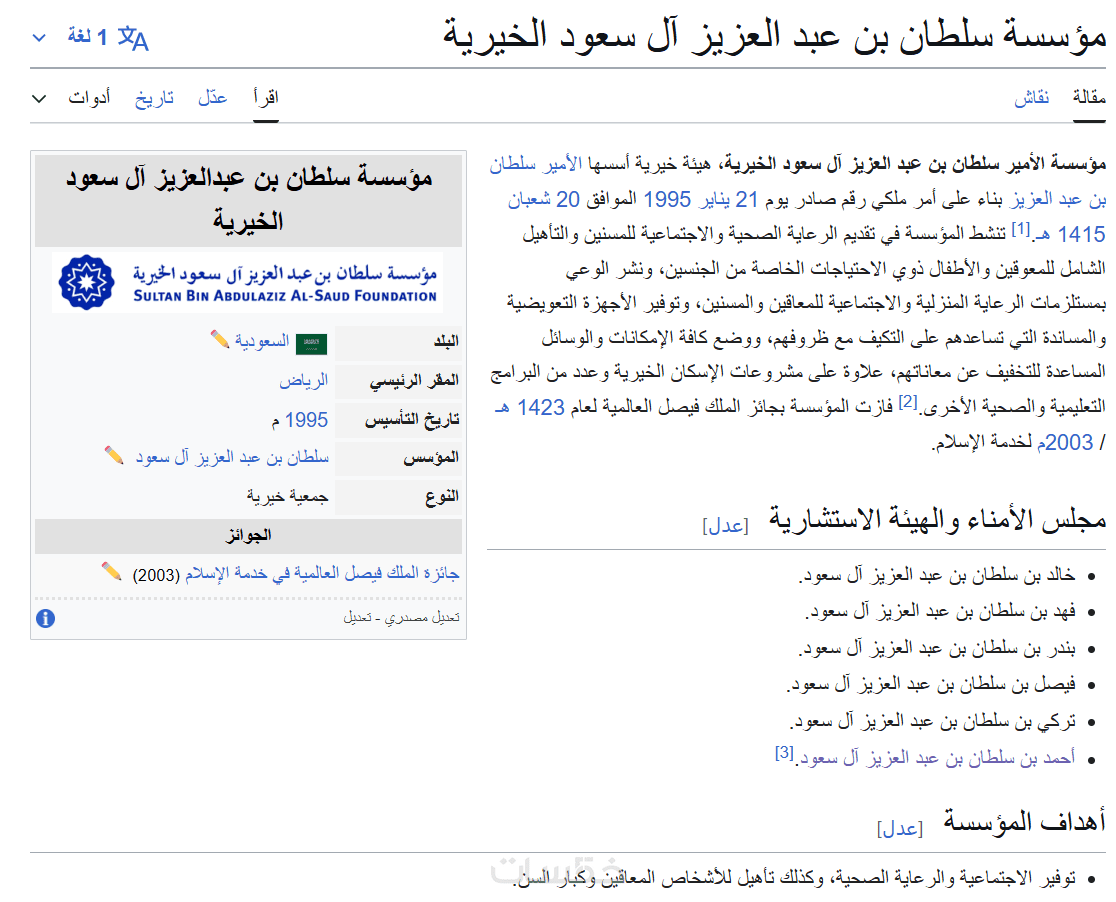Open أحمد بن سلطان بن عبد العزيز link

pyautogui.click(x=936, y=758)
